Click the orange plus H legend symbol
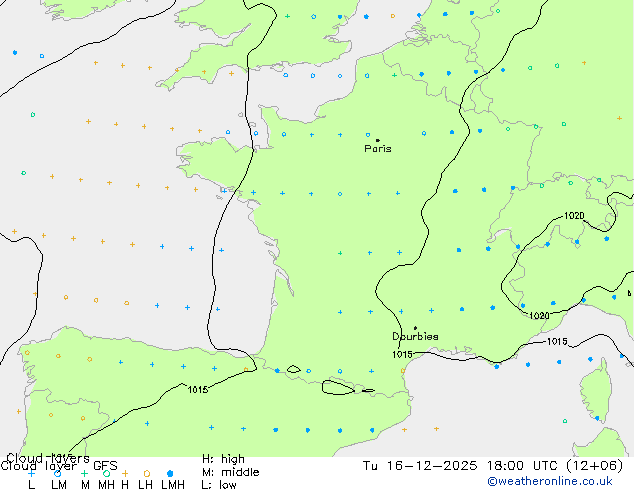The image size is (634, 490). [125, 473]
